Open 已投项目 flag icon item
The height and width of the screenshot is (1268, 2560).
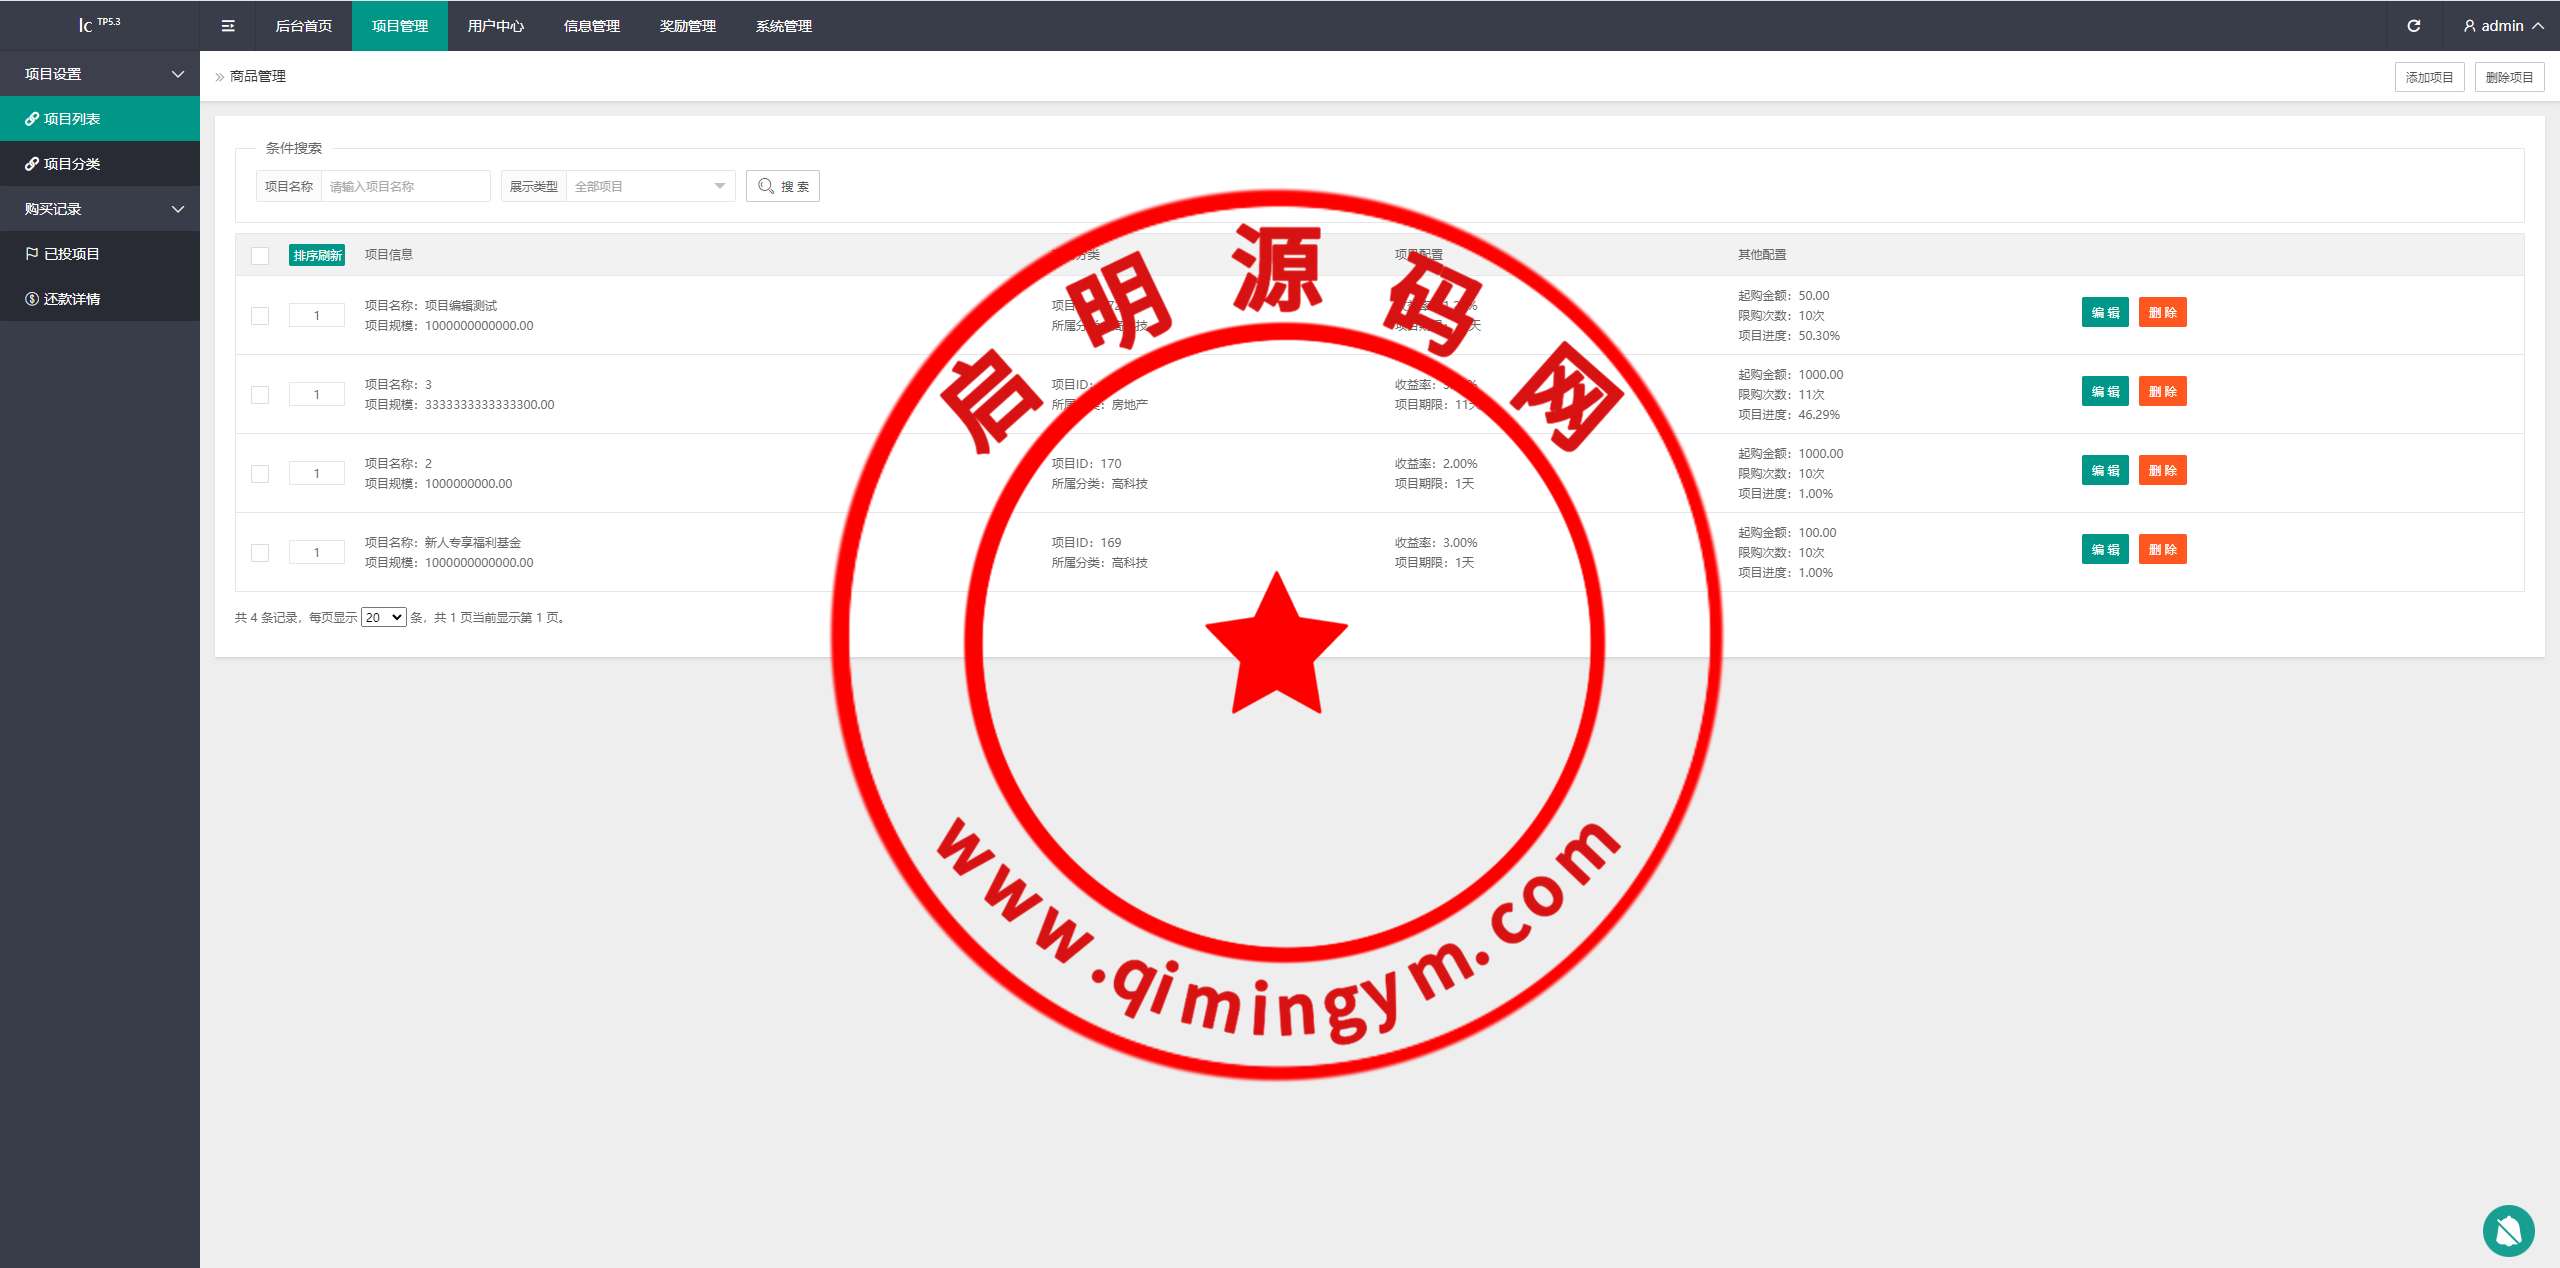(32, 254)
